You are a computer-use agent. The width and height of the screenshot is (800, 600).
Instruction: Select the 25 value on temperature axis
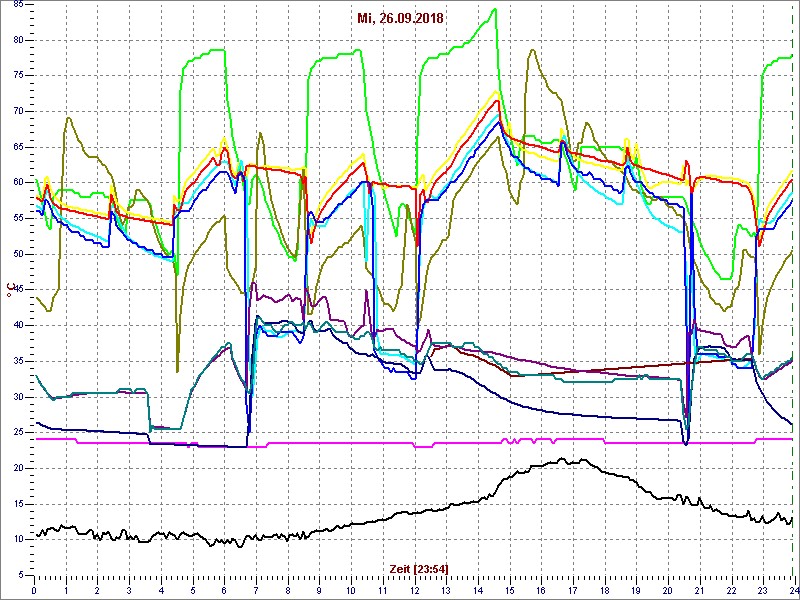tap(18, 433)
